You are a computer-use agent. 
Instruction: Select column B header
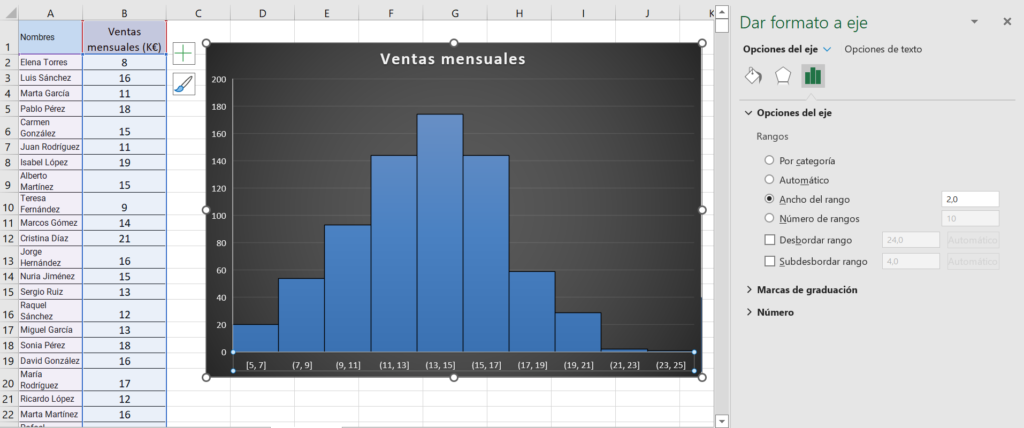pos(124,13)
